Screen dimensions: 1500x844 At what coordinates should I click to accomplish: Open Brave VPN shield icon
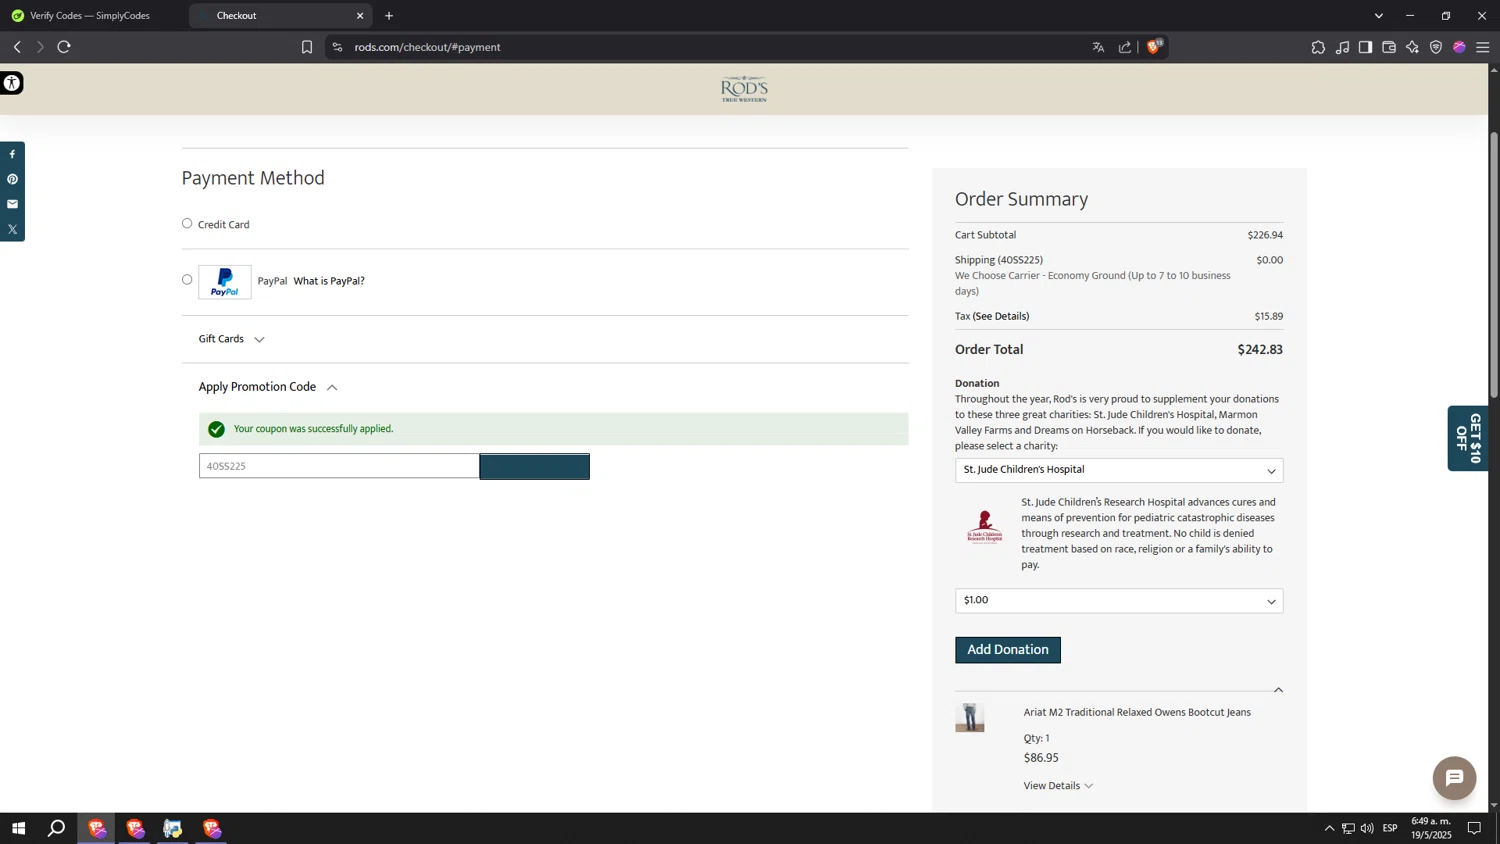click(x=1436, y=47)
